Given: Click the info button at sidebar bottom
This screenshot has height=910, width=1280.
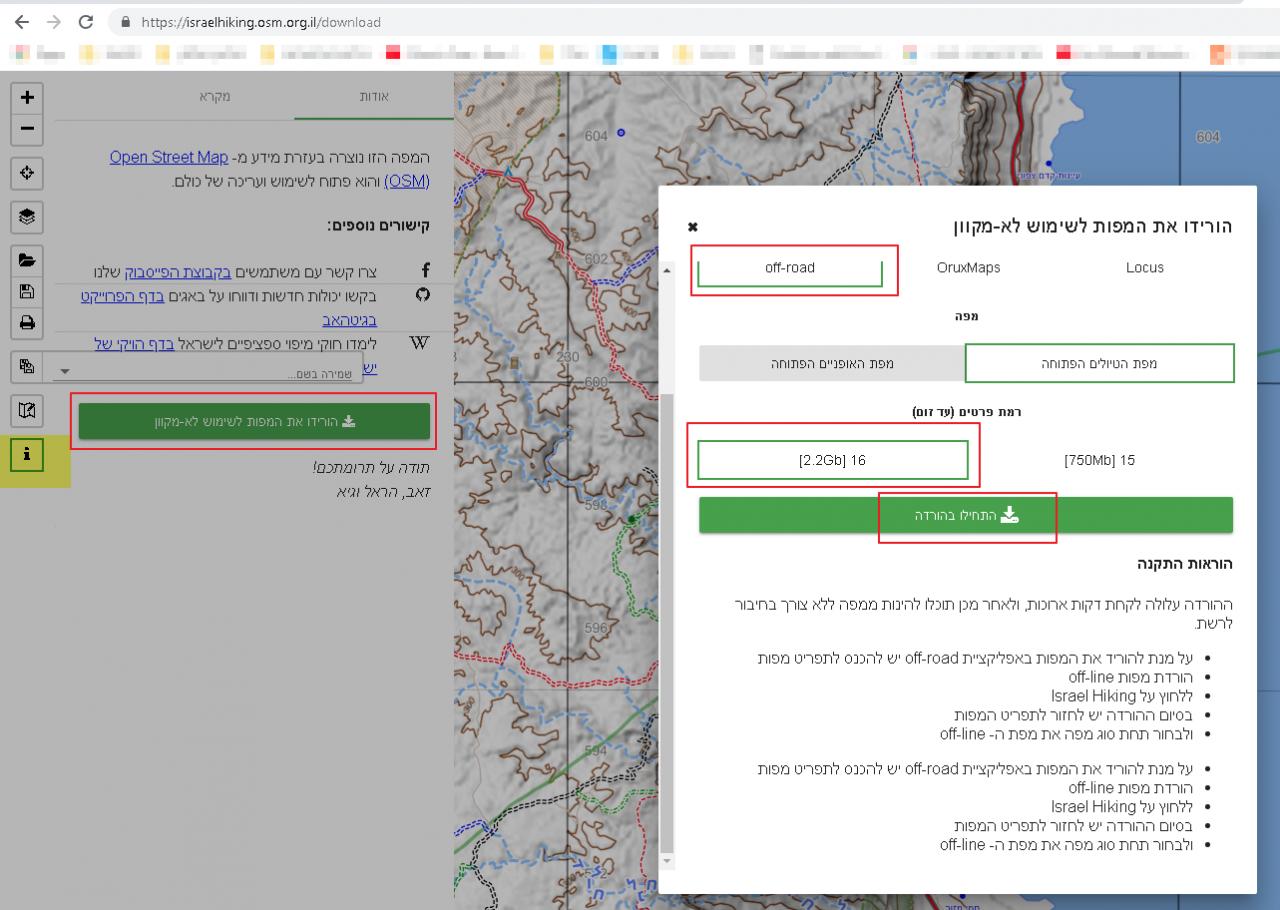Looking at the screenshot, I should pos(27,454).
